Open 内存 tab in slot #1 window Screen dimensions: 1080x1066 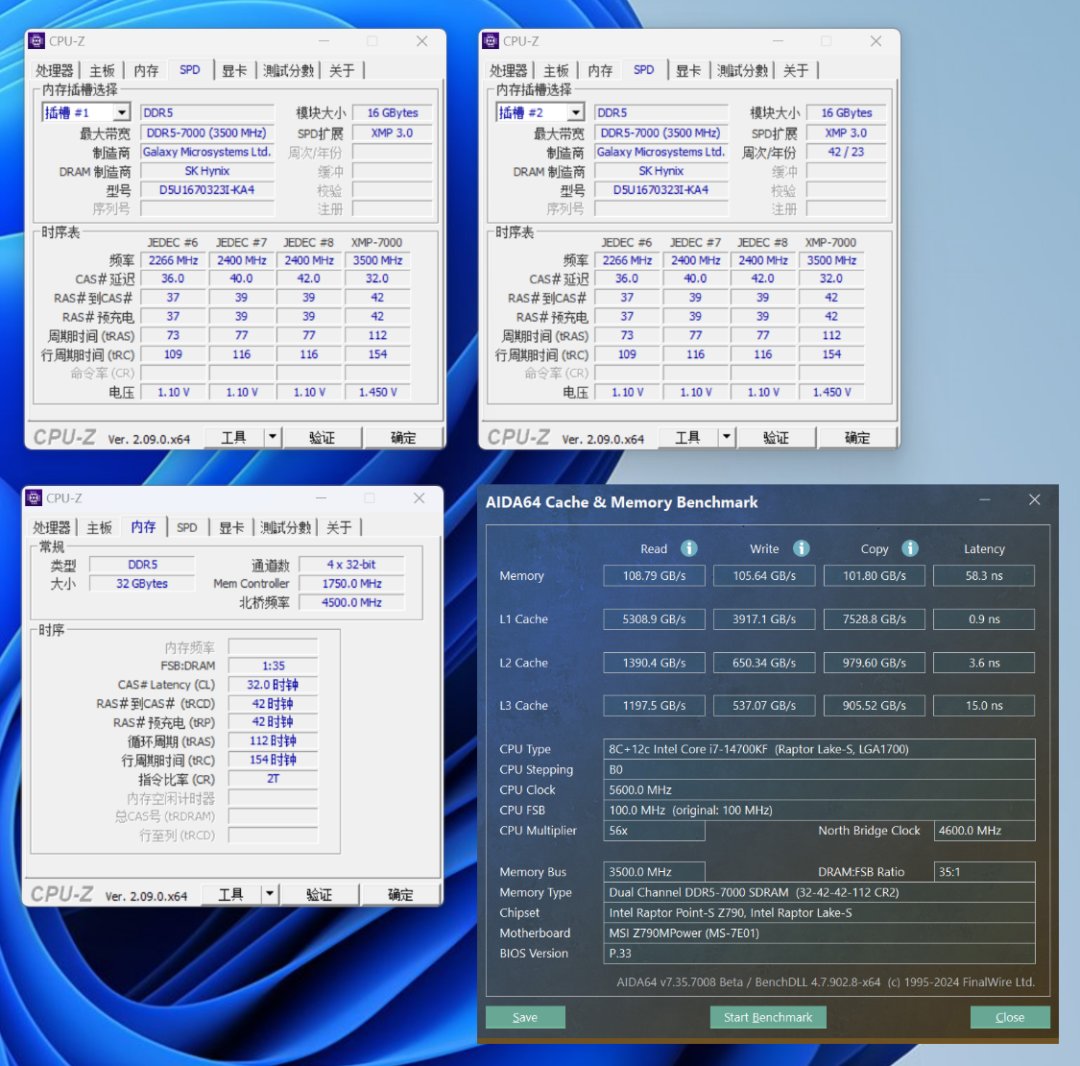coord(146,70)
